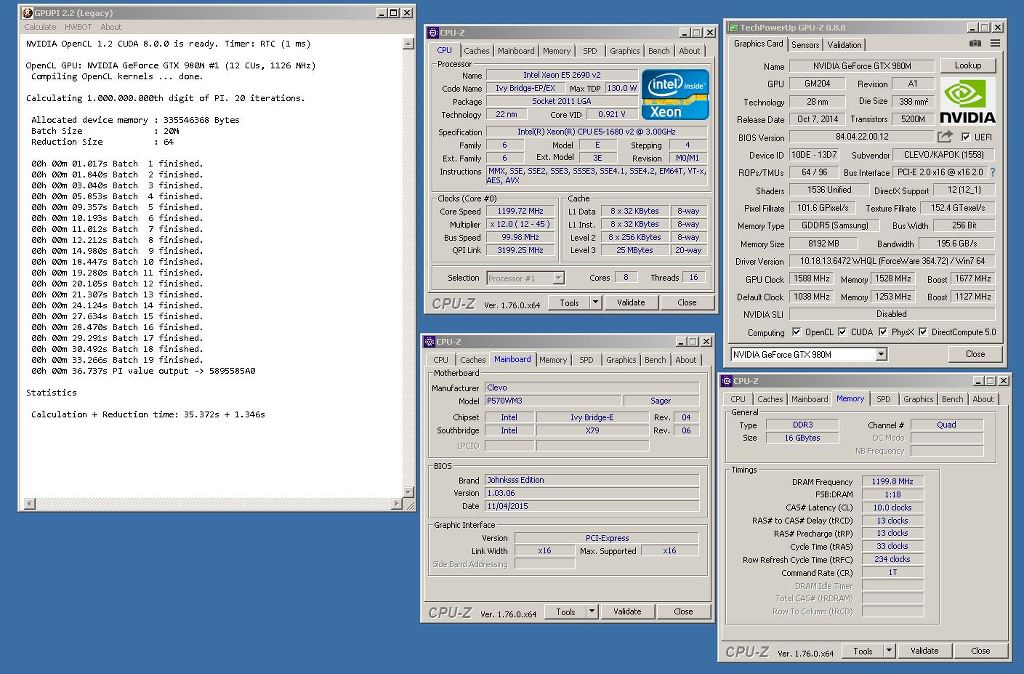Click Tools button in CPU-Z Memory window

(x=862, y=650)
